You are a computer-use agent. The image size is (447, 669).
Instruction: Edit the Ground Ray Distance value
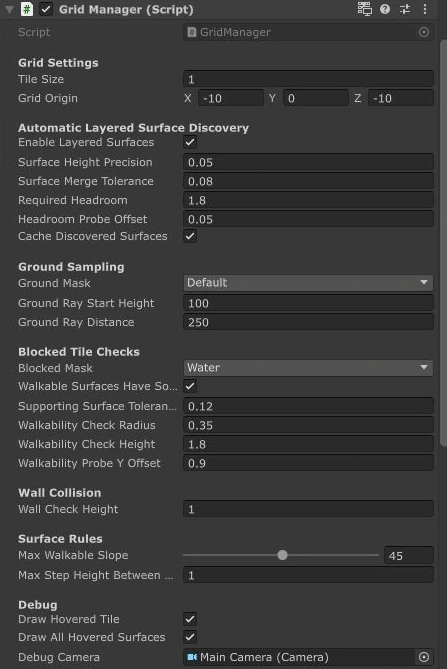click(308, 322)
